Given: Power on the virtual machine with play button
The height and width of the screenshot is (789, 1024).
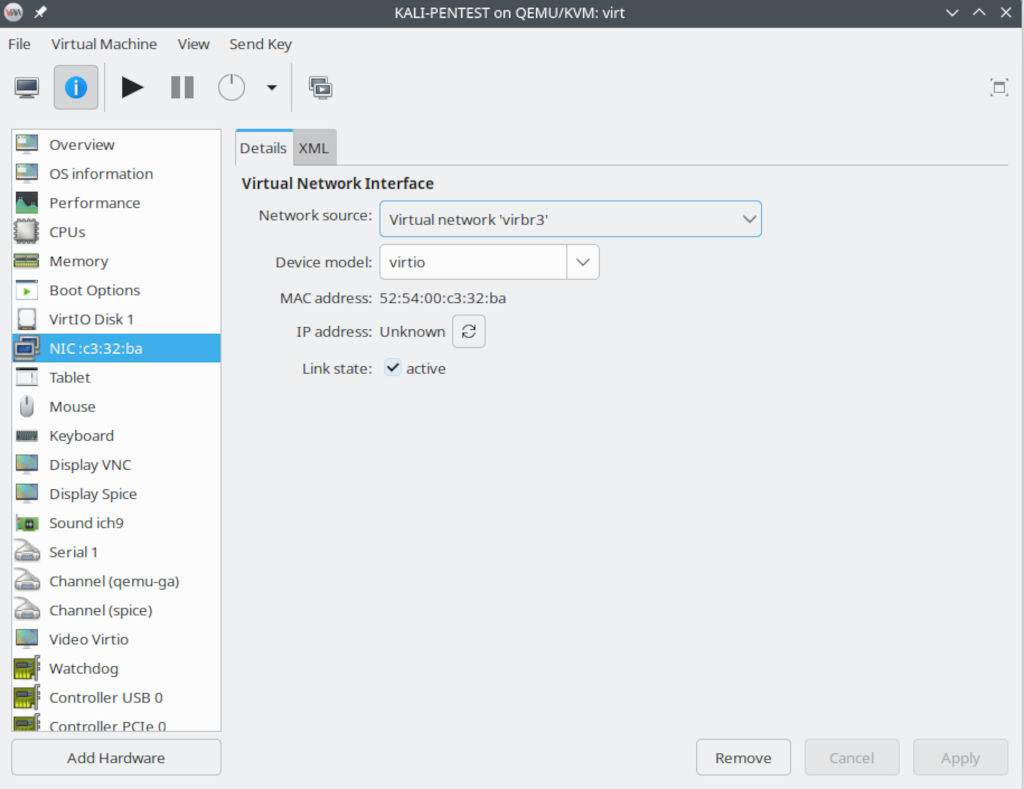Looking at the screenshot, I should click(132, 87).
